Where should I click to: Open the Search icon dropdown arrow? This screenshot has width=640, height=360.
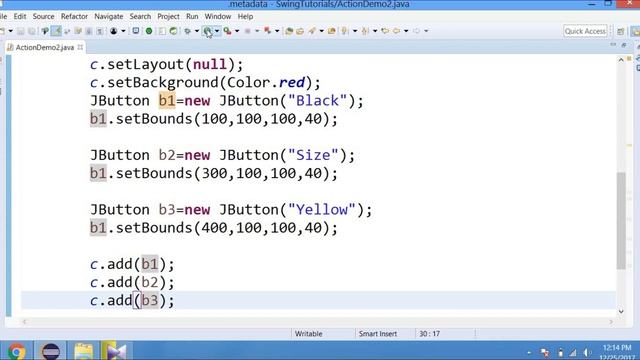321,31
